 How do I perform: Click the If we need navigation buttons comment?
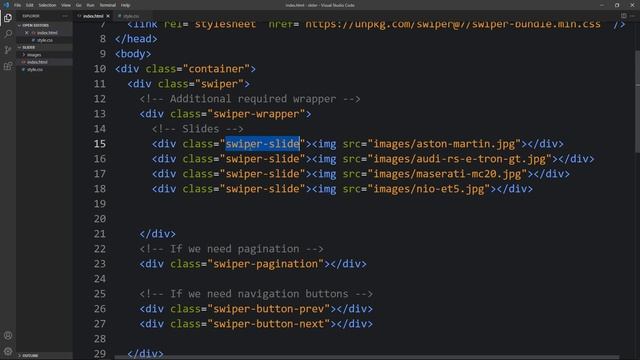[256, 293]
